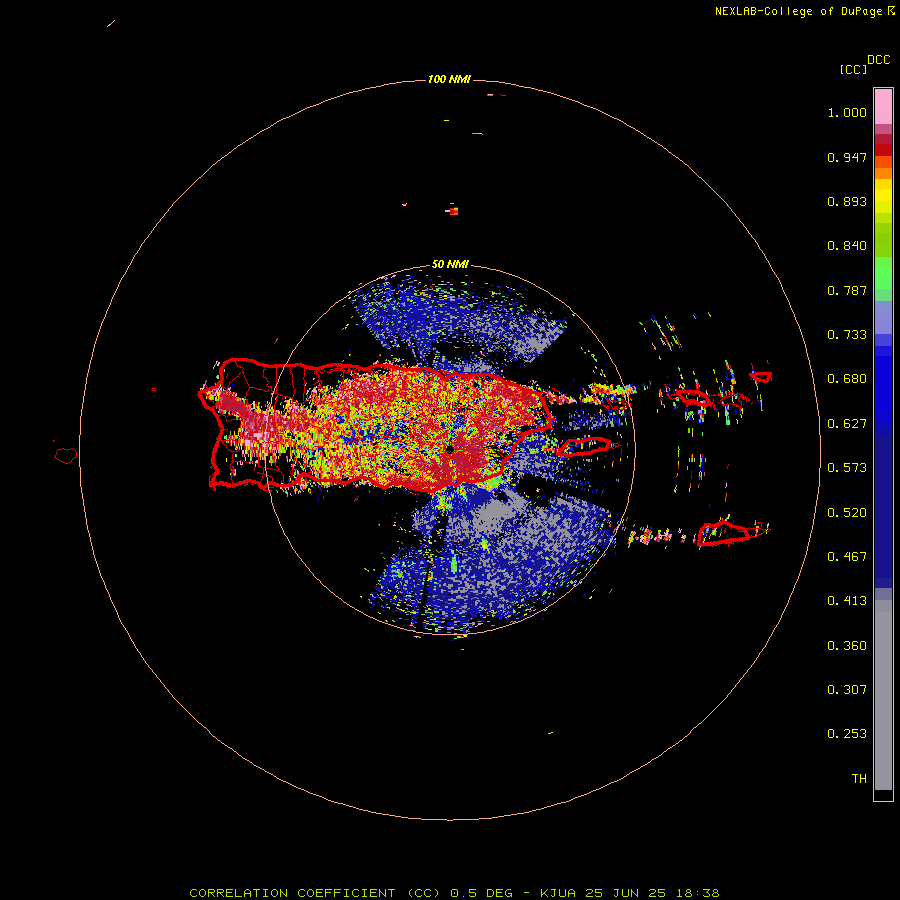Click the black radar site dot at map center

tap(449, 449)
